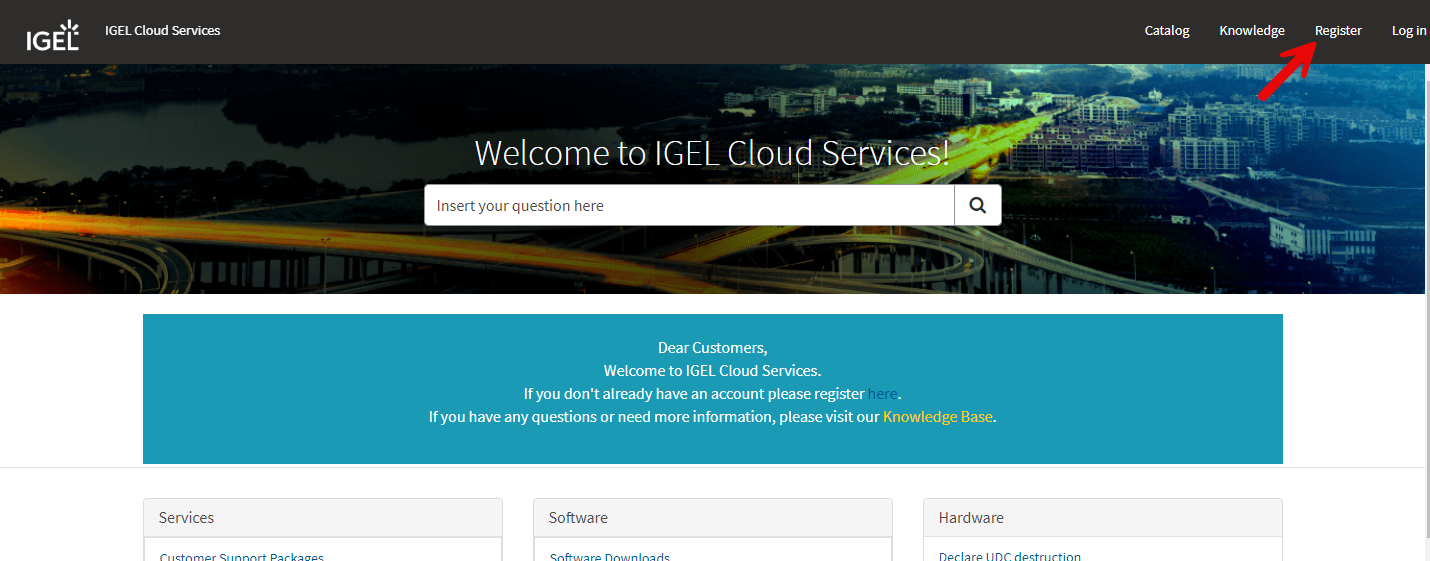
Task: Select the Software panel header
Action: tap(712, 518)
